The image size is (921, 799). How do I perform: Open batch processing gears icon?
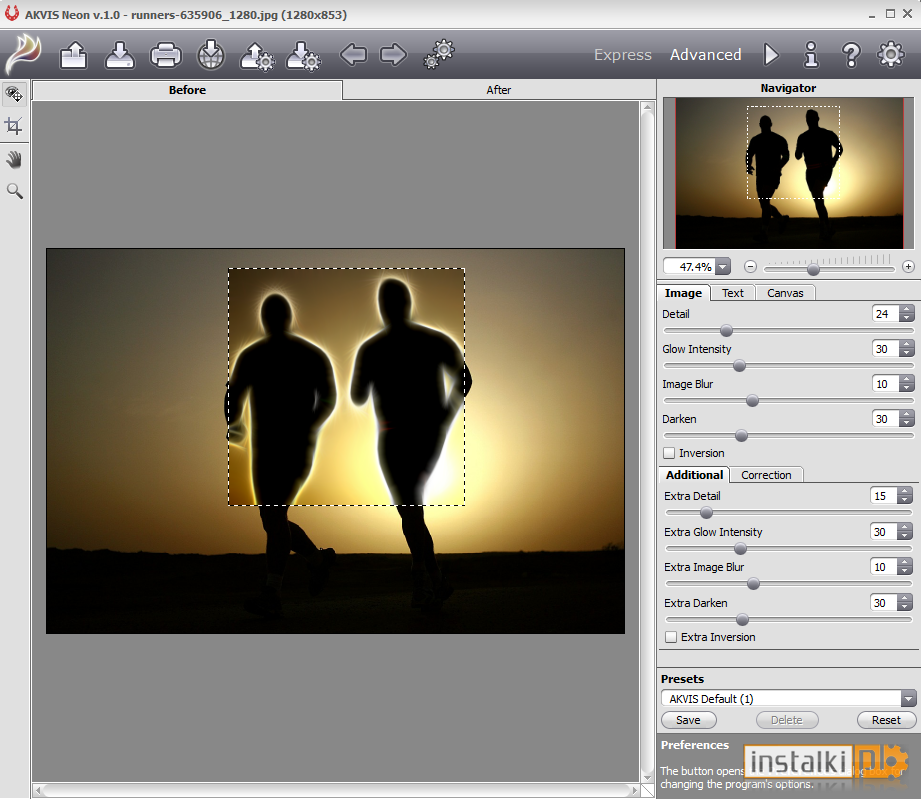pyautogui.click(x=439, y=54)
